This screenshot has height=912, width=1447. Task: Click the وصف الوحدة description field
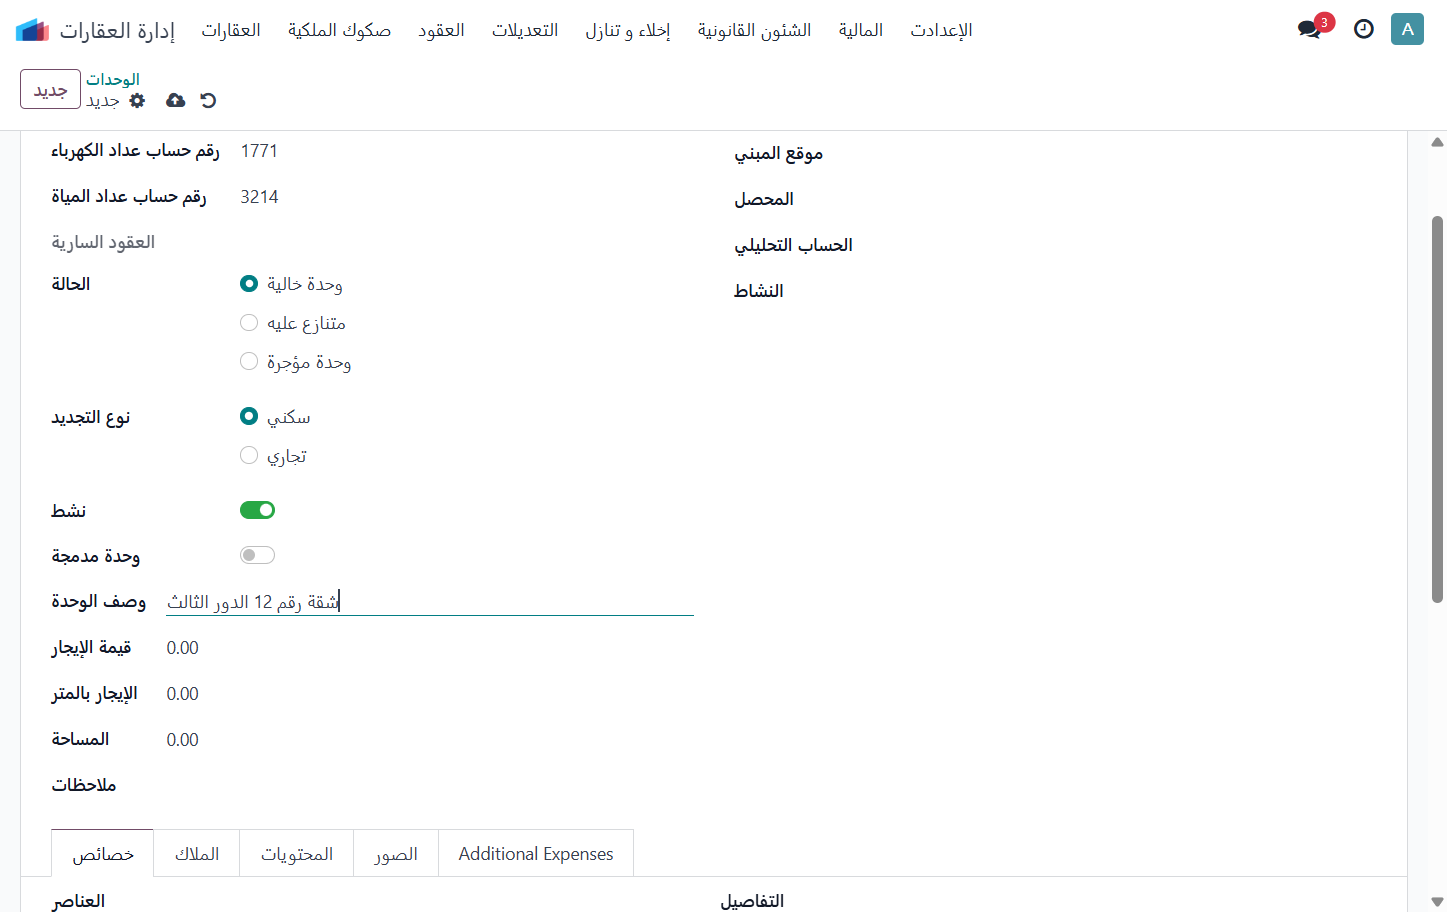click(430, 601)
